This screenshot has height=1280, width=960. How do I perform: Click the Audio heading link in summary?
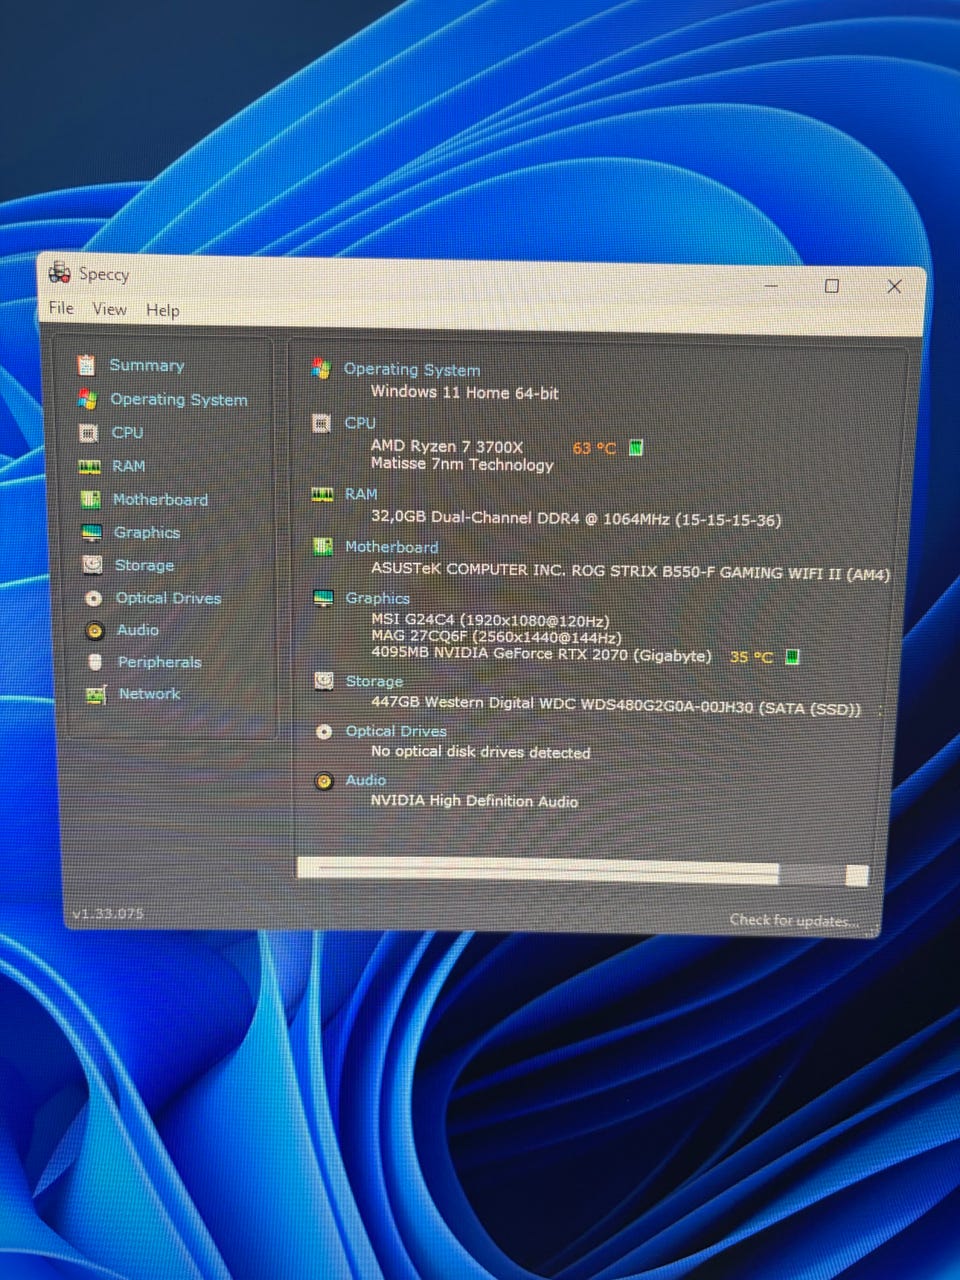click(x=366, y=780)
